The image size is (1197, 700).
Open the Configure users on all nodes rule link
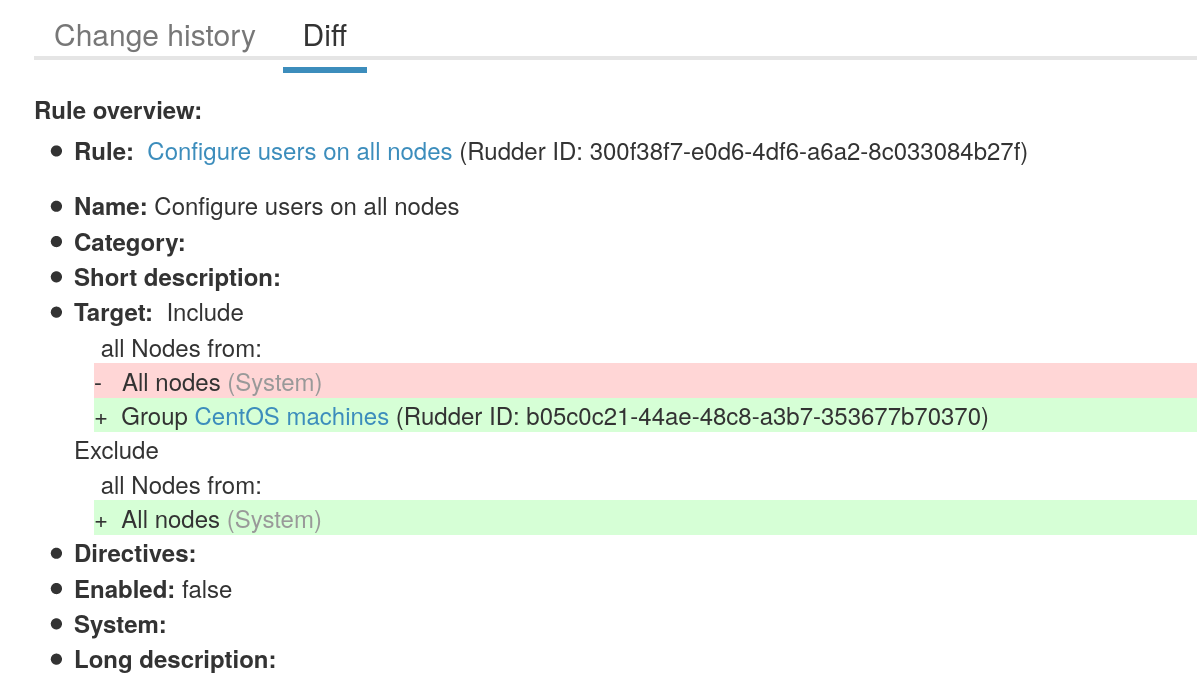click(299, 152)
